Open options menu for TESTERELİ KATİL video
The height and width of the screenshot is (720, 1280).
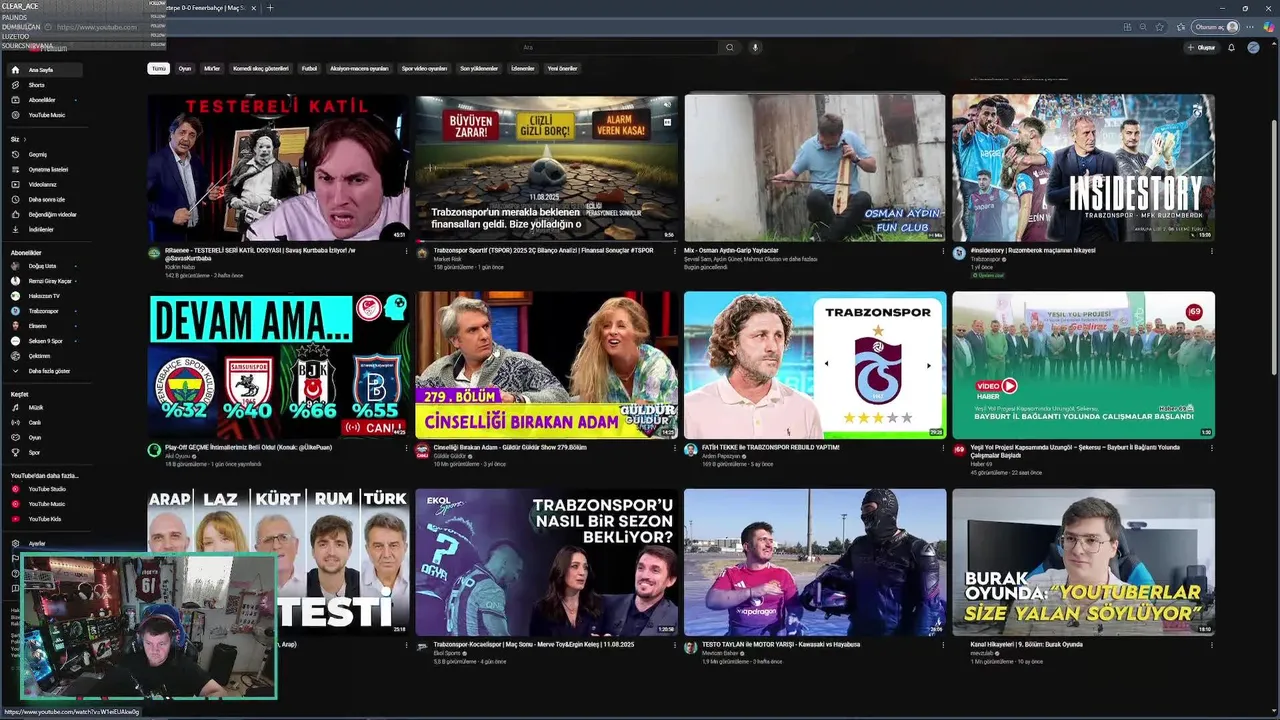(408, 252)
